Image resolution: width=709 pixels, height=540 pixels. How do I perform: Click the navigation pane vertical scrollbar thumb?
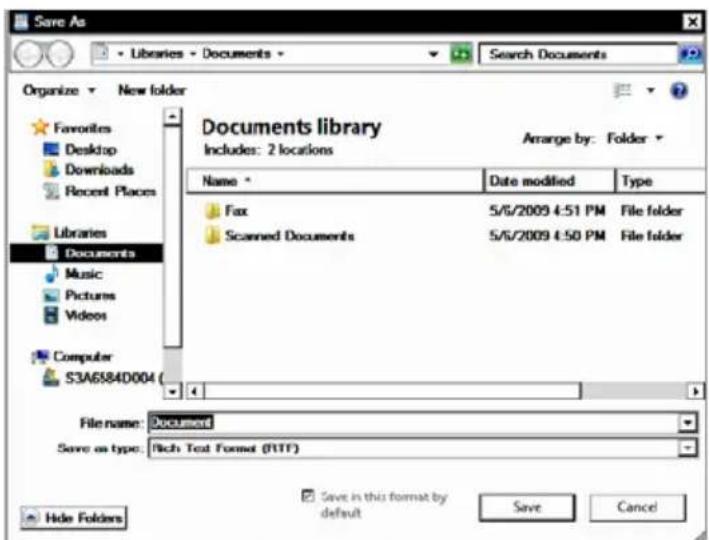172,236
